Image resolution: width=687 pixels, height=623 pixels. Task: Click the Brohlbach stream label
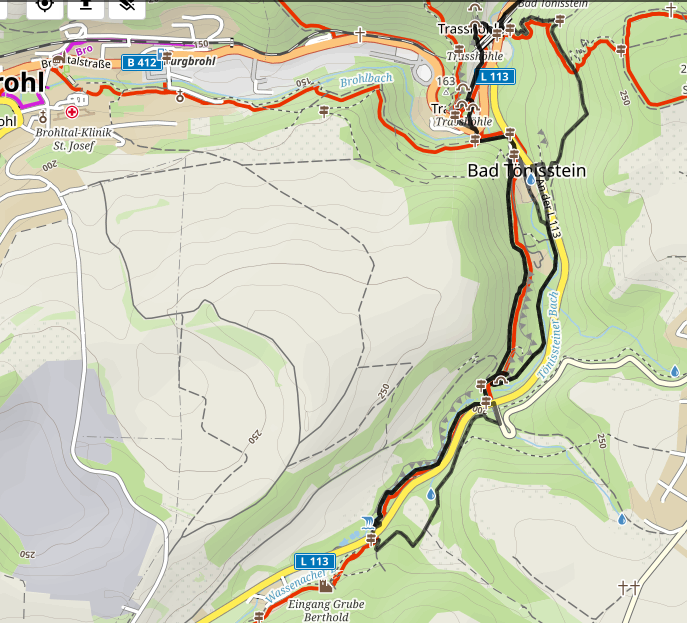pyautogui.click(x=366, y=80)
